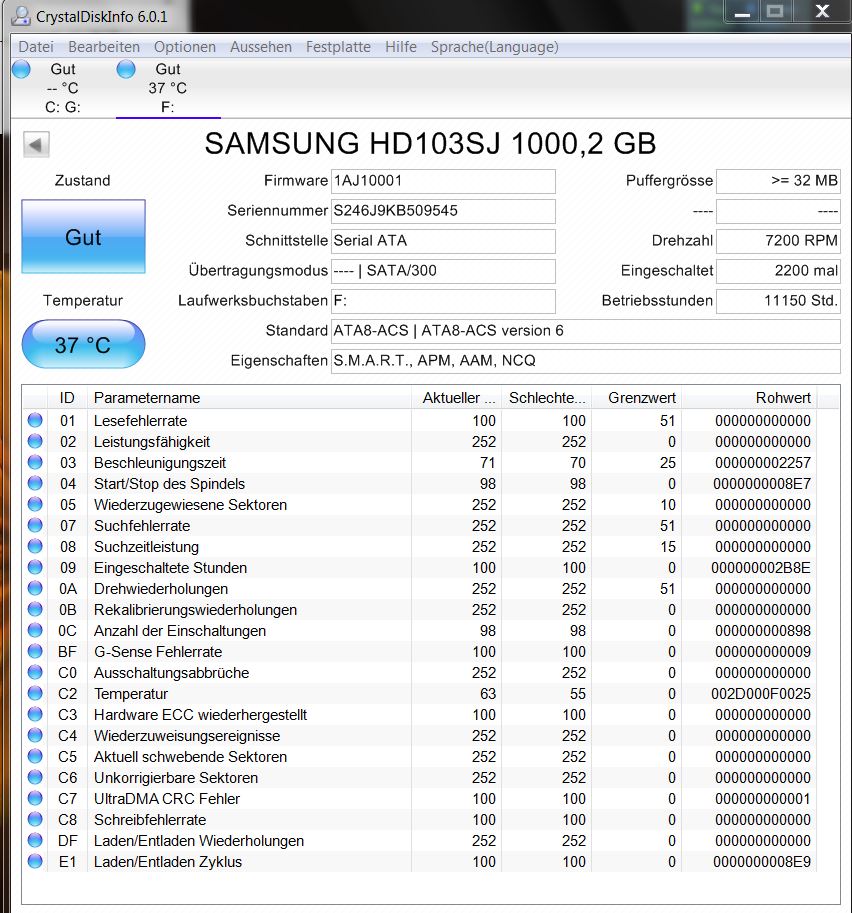Click status orb for UltraDMA CRC Fehler

(x=35, y=798)
